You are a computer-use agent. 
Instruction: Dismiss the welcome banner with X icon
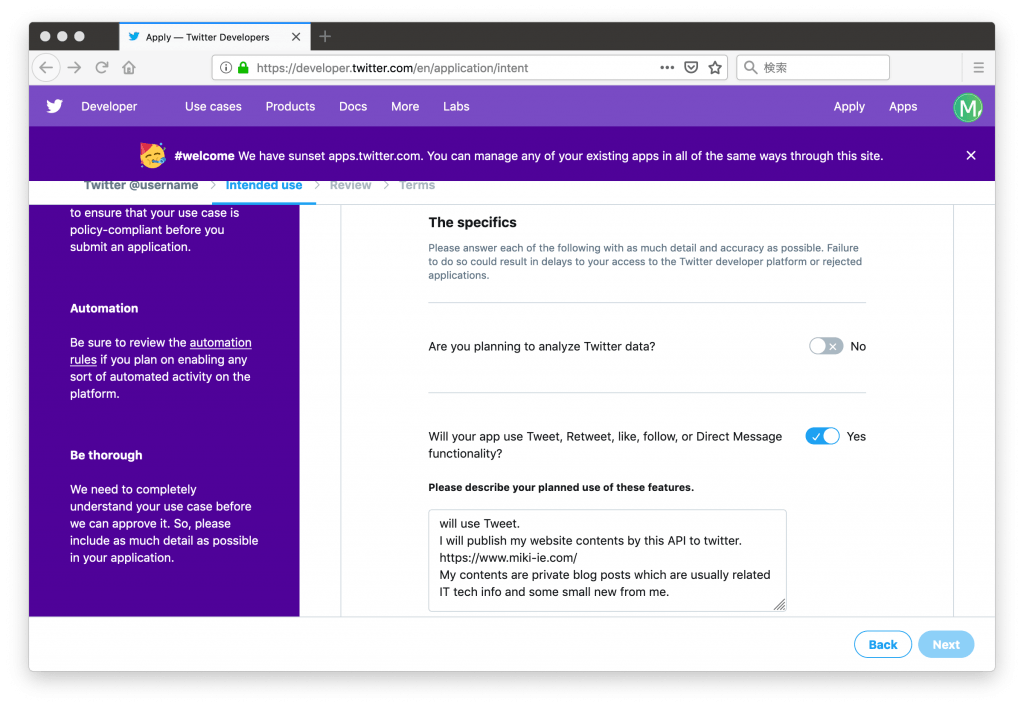click(971, 155)
